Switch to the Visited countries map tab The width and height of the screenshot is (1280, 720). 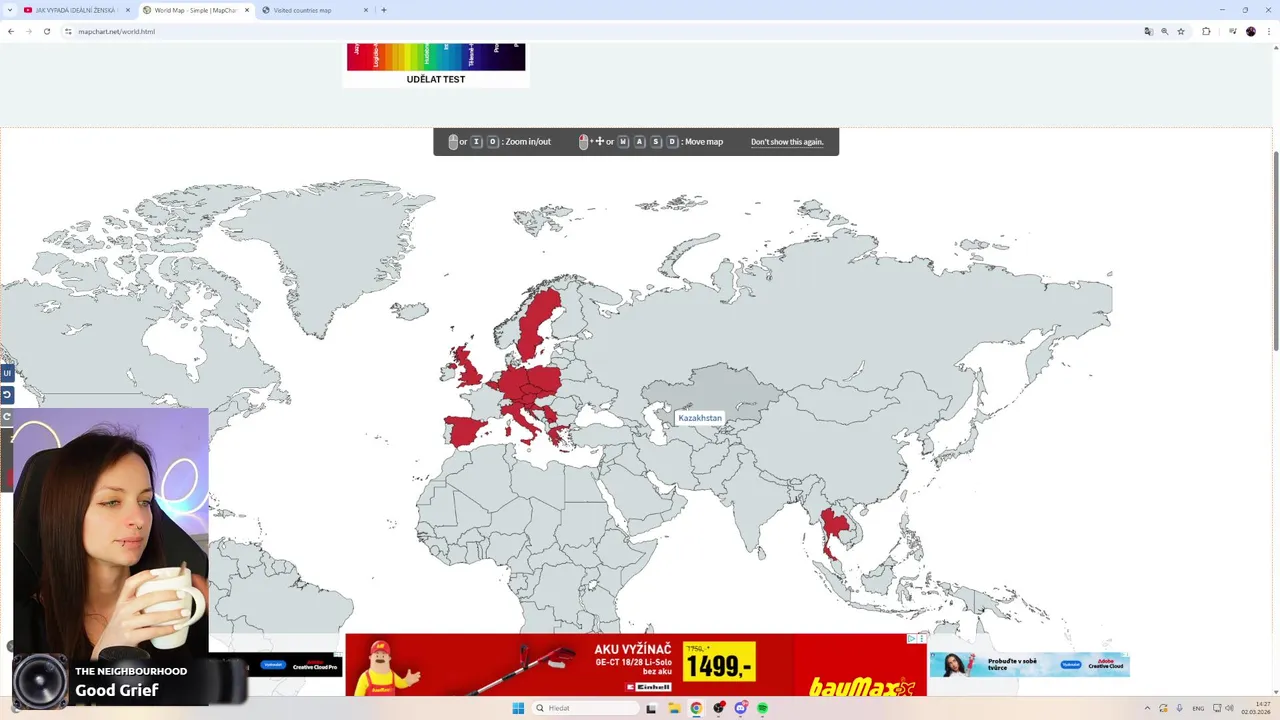point(308,10)
